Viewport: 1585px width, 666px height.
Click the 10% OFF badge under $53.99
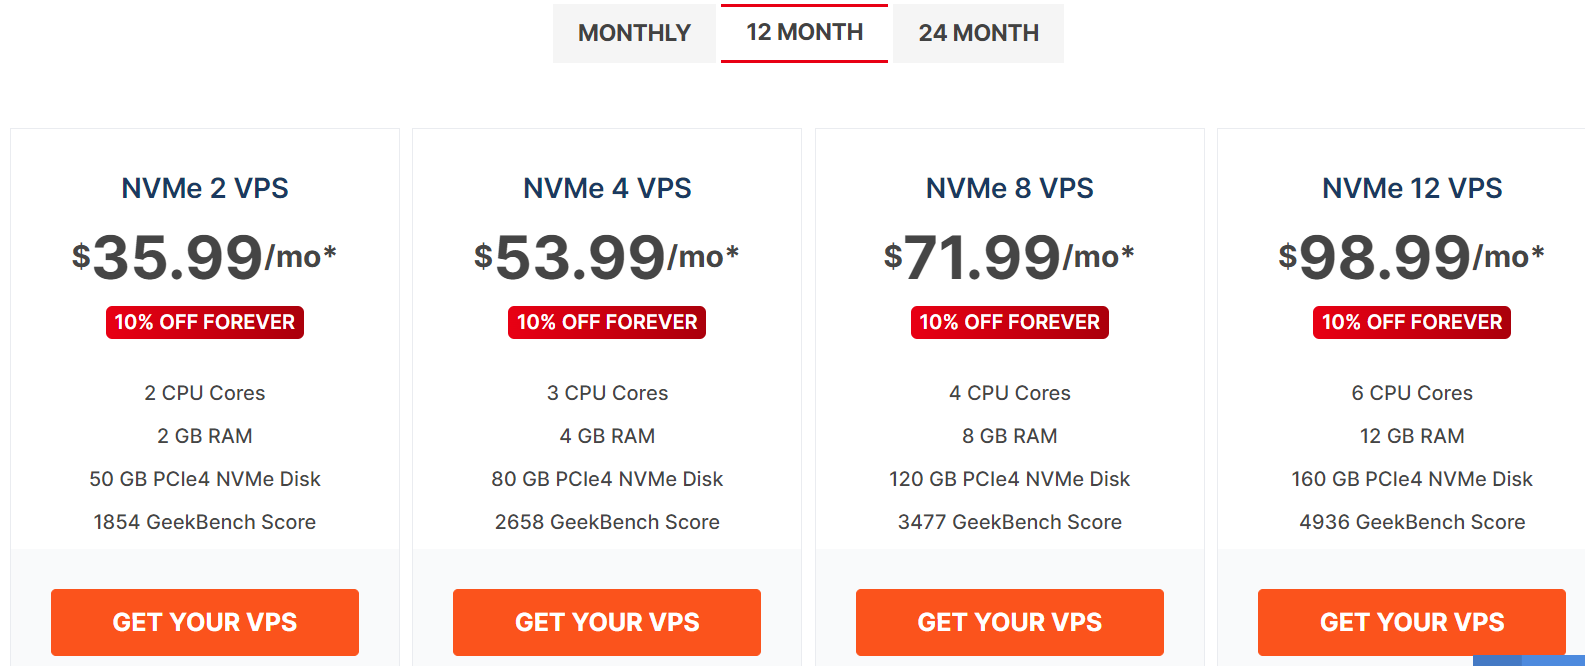607,322
